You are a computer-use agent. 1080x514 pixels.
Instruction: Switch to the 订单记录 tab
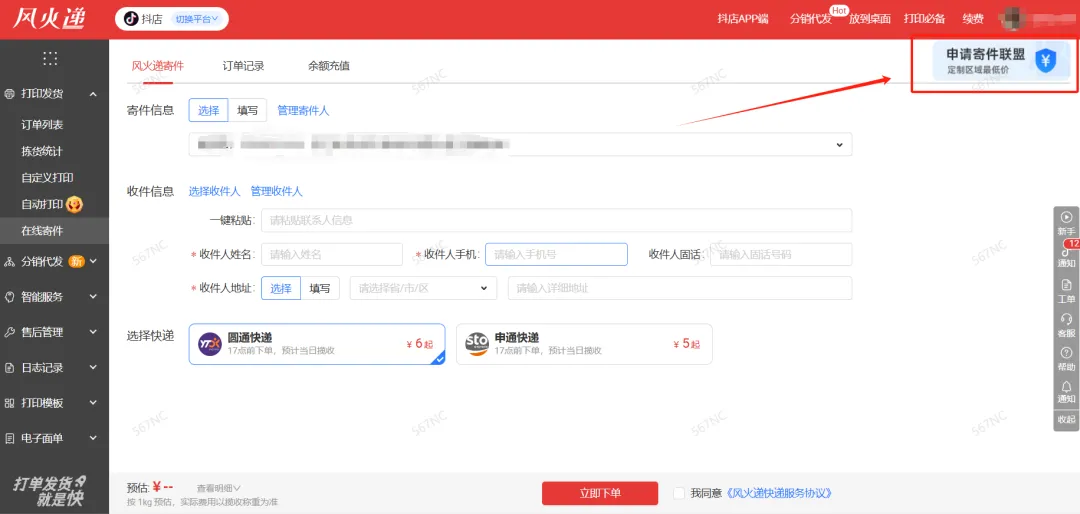click(x=243, y=66)
